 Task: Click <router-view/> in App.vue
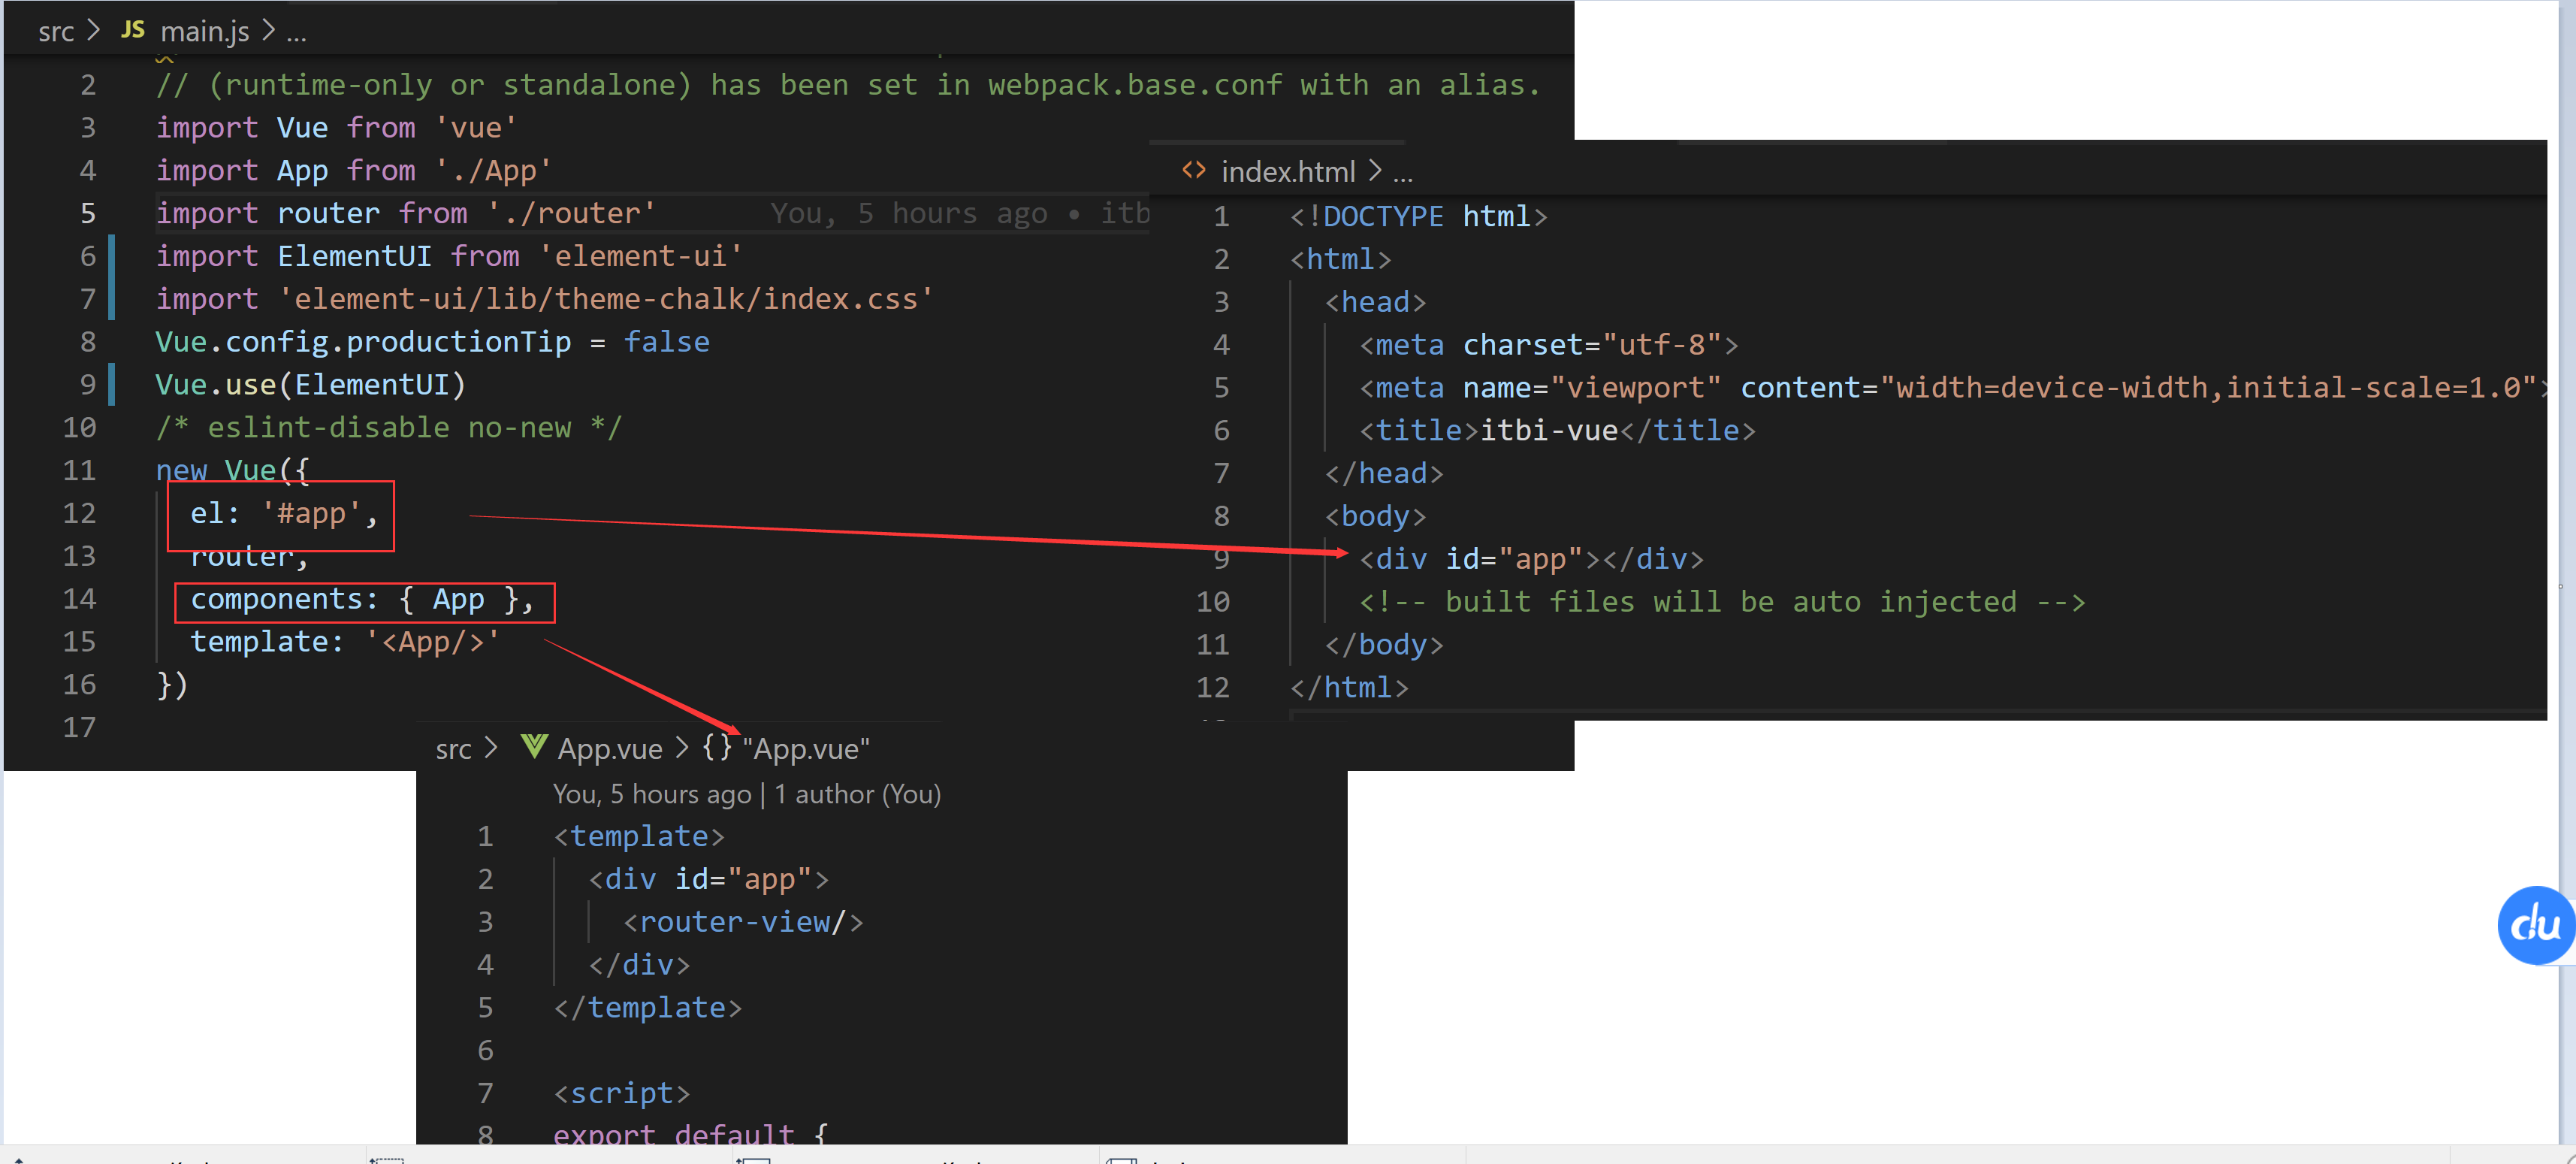click(743, 922)
